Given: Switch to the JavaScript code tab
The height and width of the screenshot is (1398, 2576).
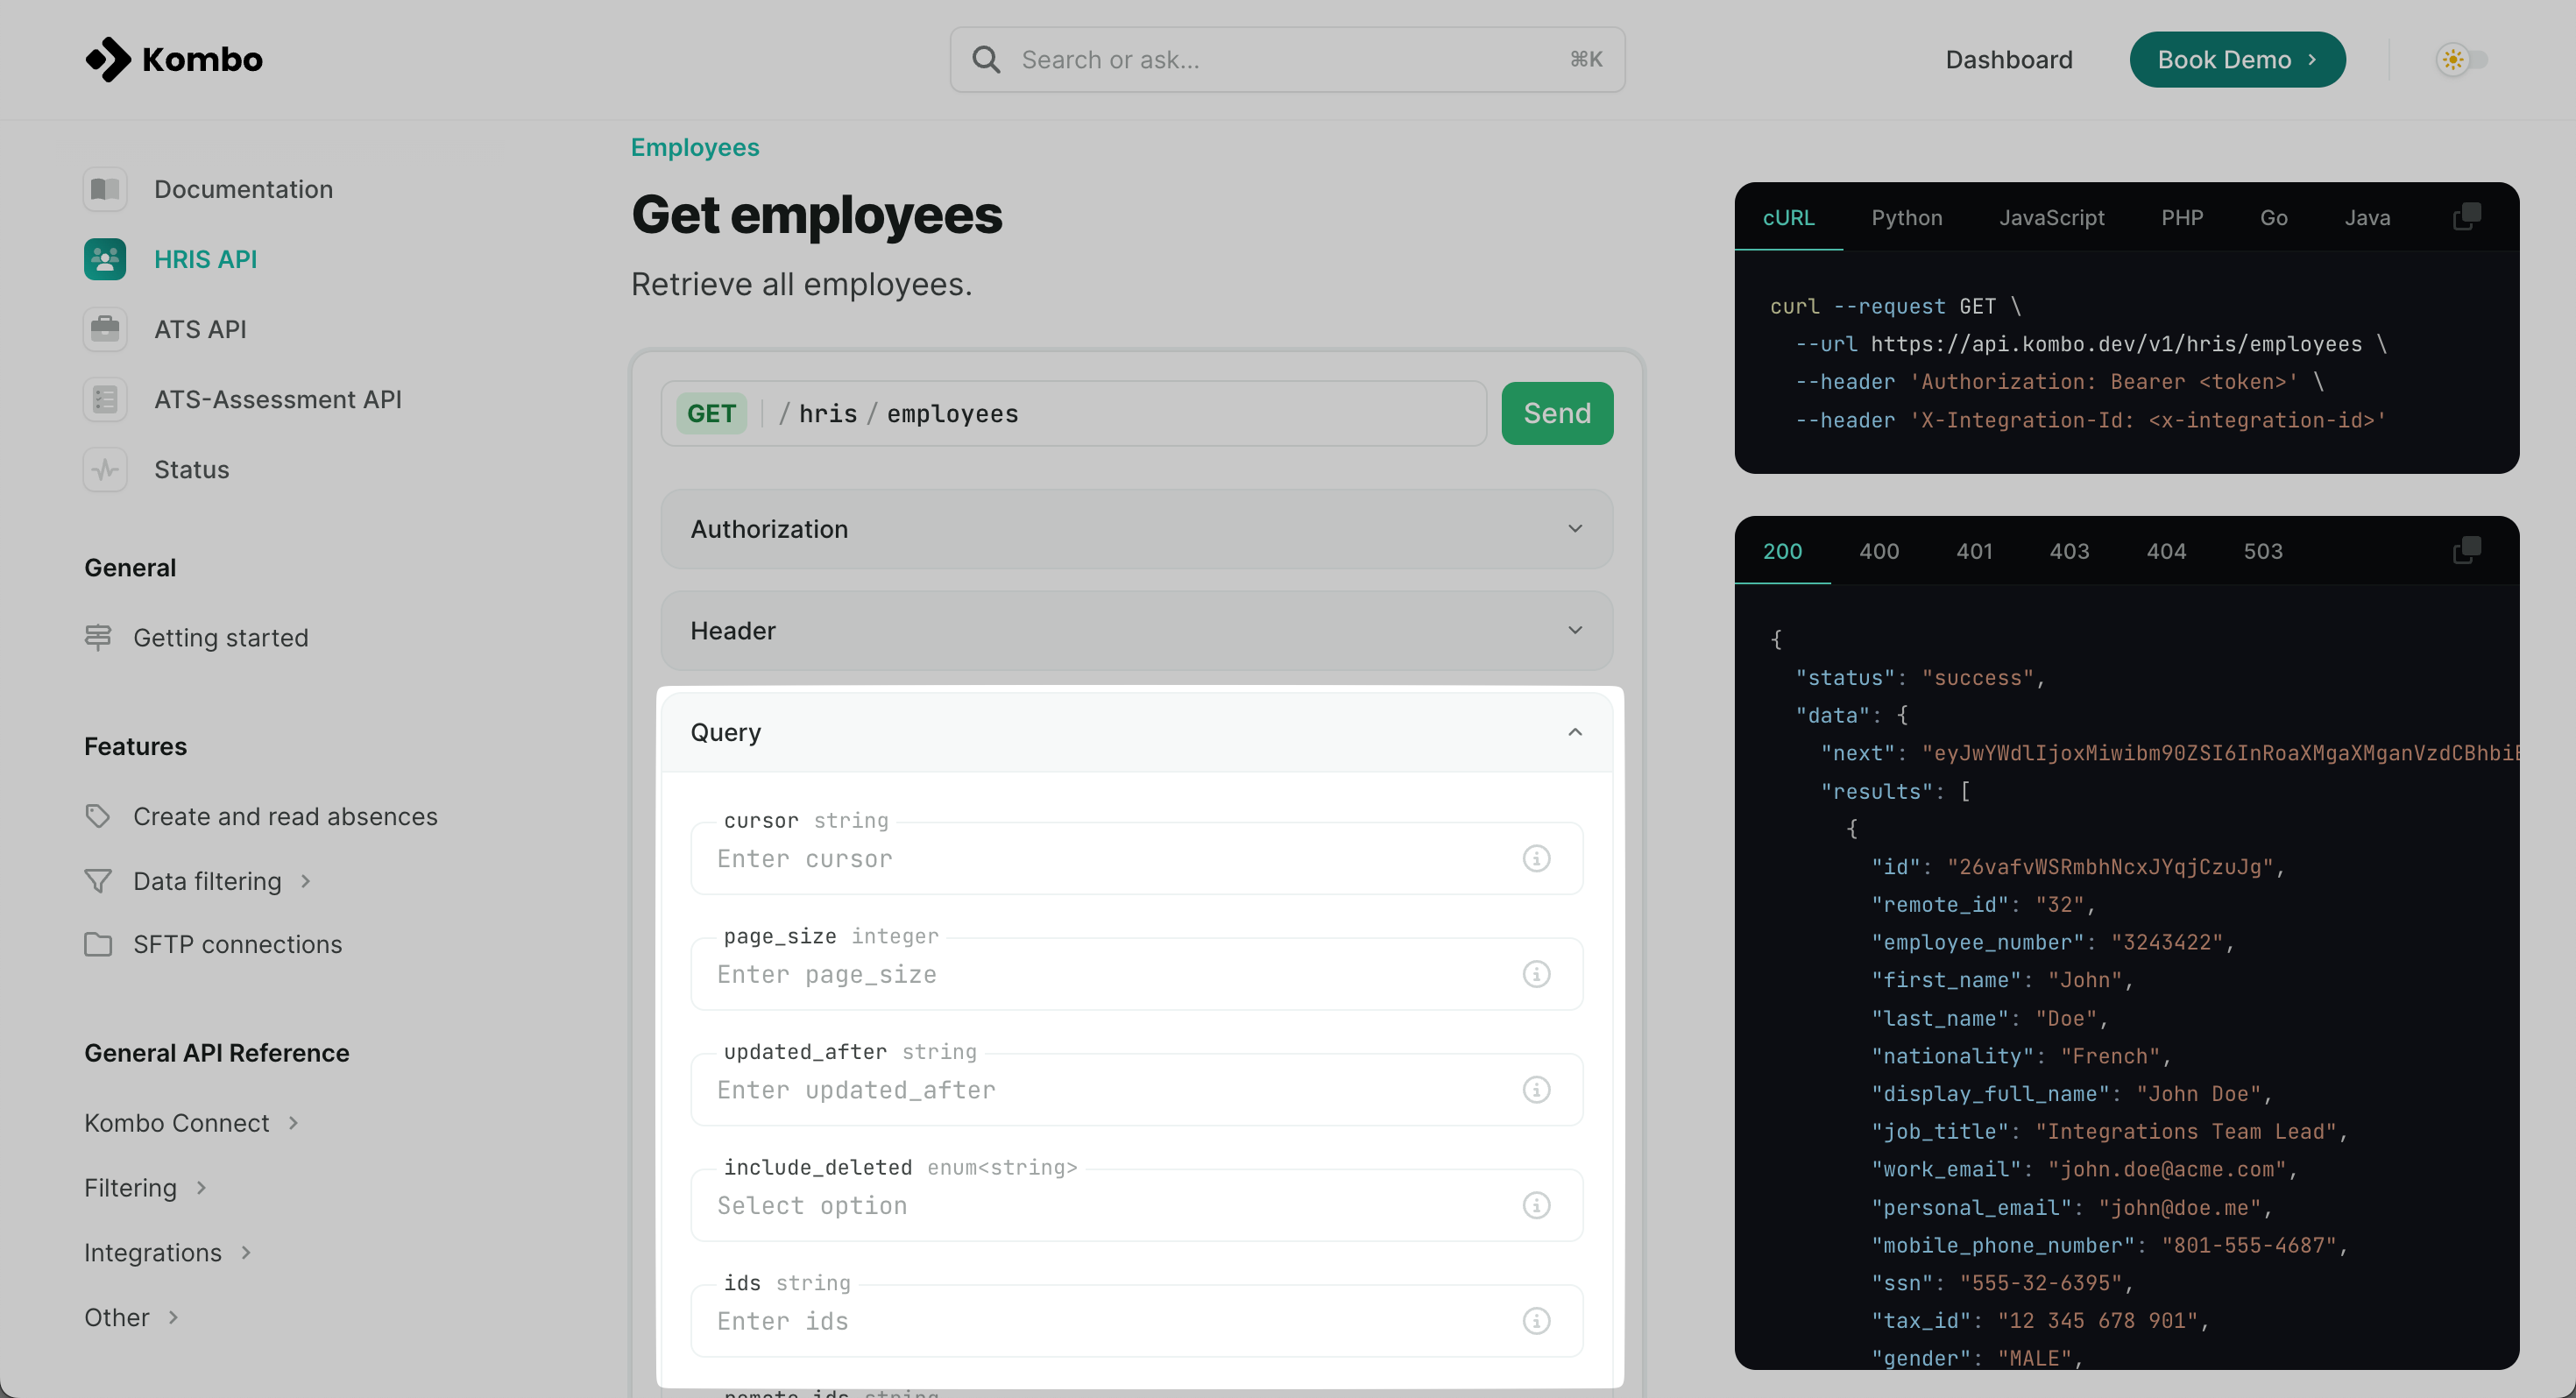Looking at the screenshot, I should click(x=2051, y=217).
